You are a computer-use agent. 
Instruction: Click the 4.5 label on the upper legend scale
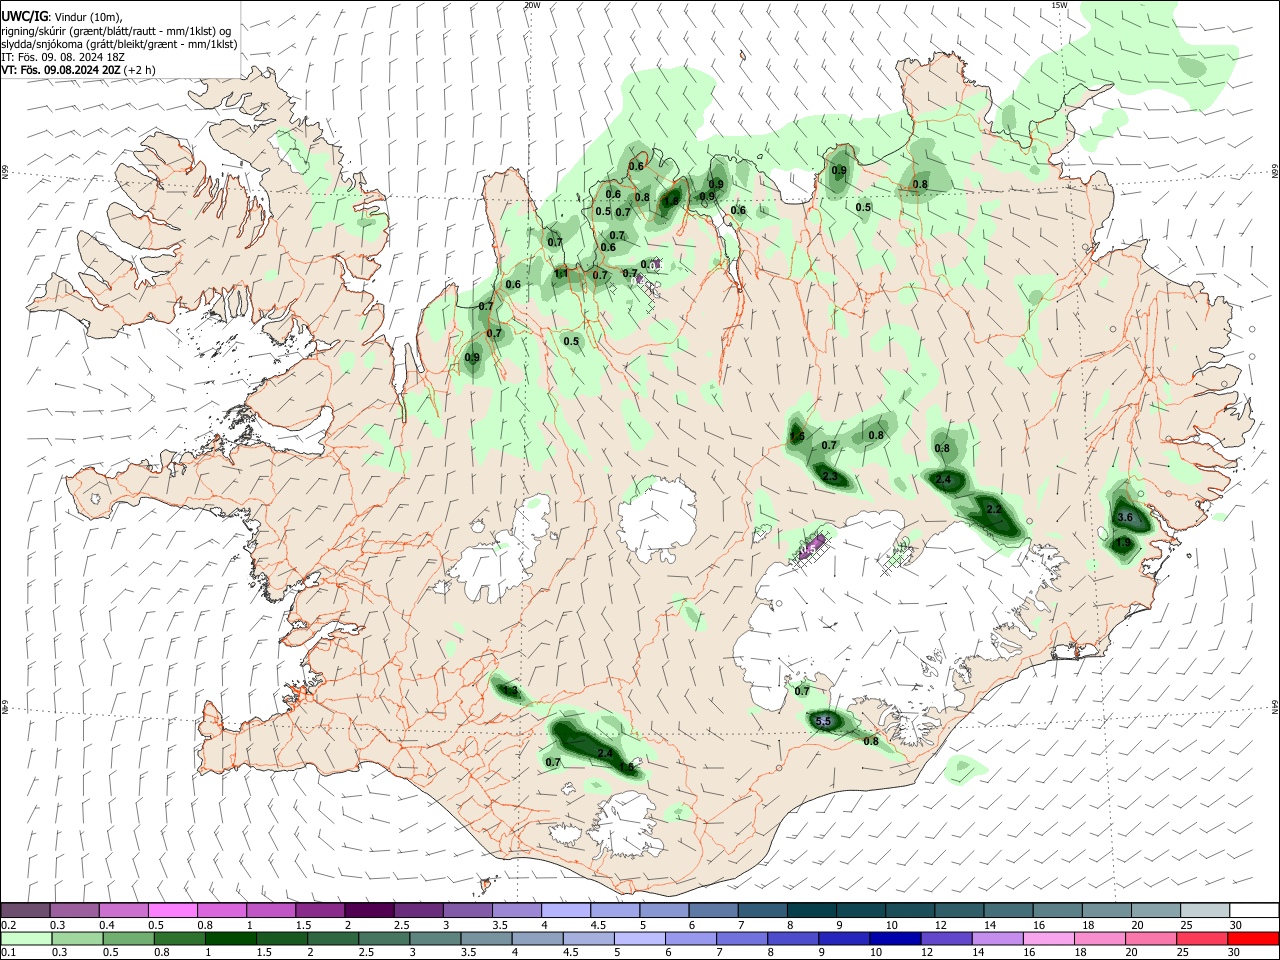pyautogui.click(x=598, y=925)
